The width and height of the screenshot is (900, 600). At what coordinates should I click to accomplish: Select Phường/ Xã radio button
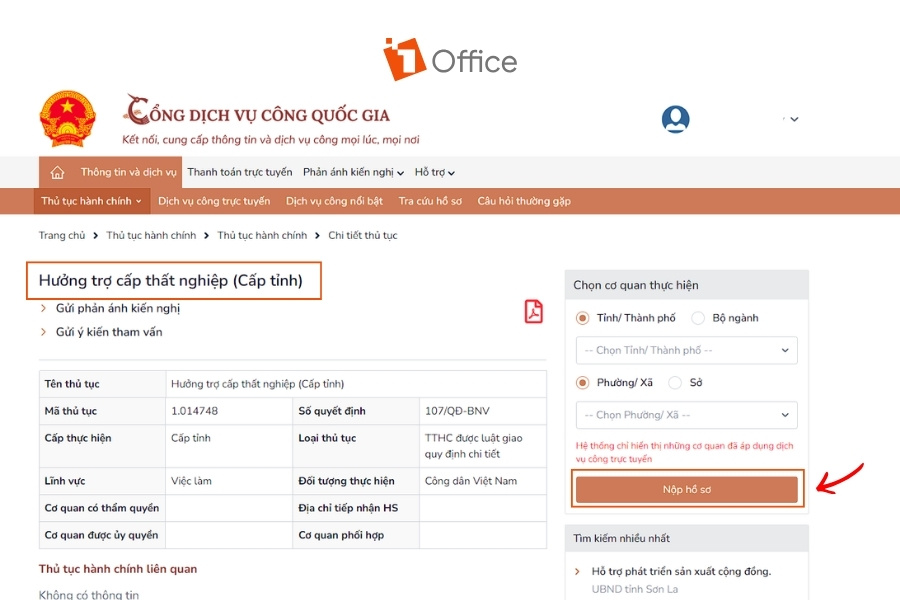(583, 382)
